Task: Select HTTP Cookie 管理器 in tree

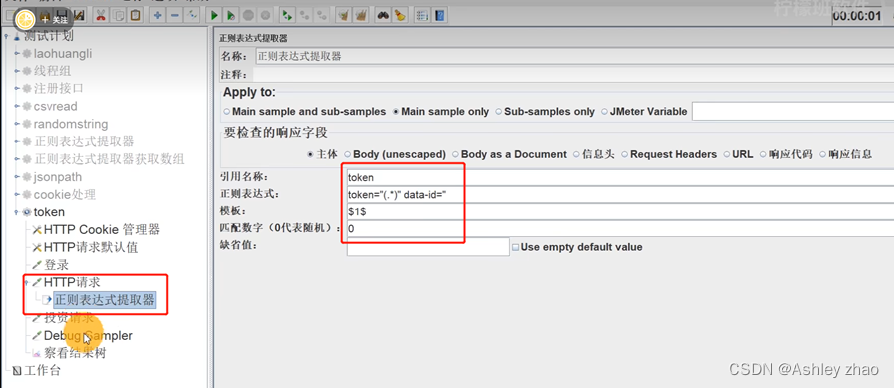Action: (x=101, y=230)
